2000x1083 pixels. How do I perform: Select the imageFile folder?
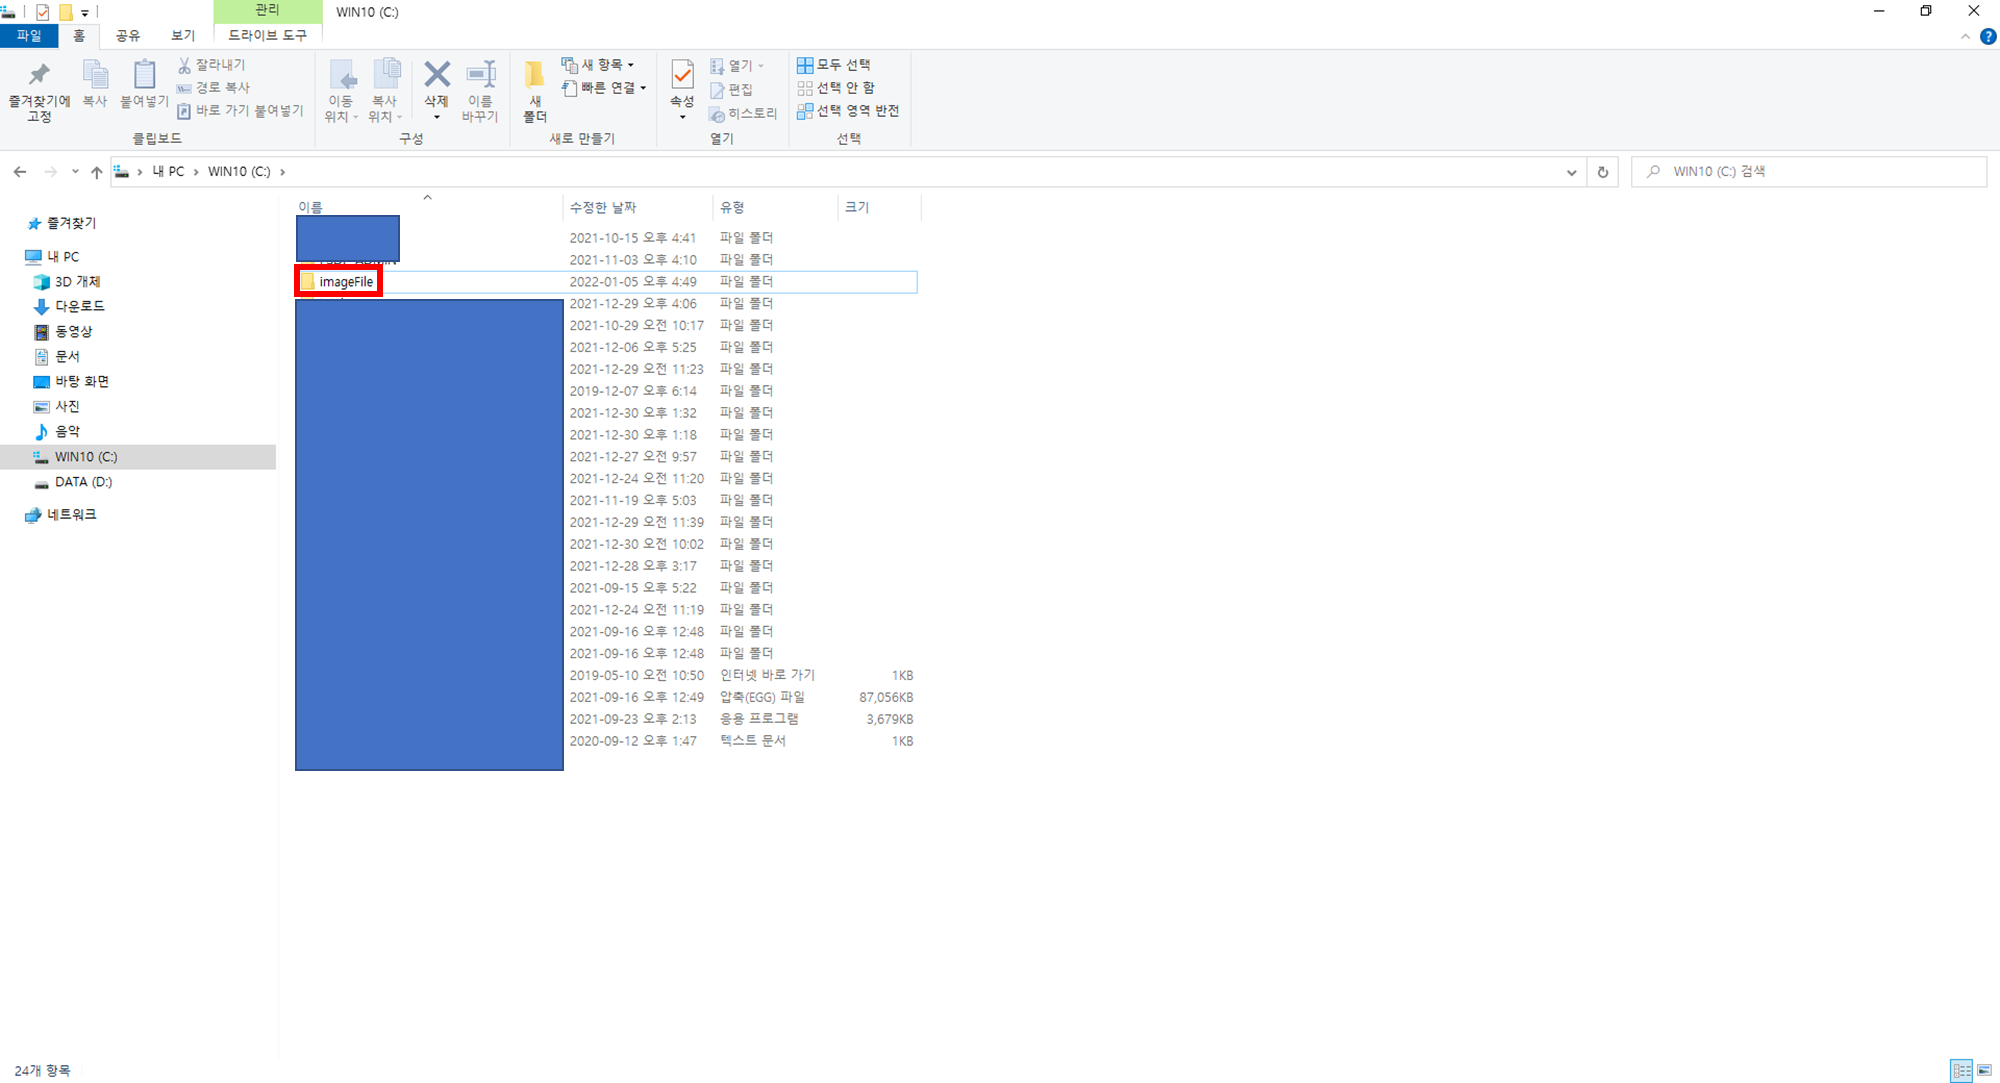346,282
